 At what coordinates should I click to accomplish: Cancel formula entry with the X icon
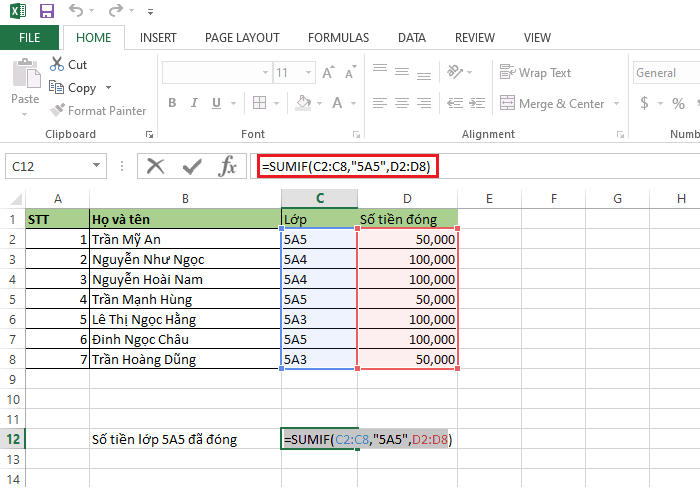[x=155, y=167]
